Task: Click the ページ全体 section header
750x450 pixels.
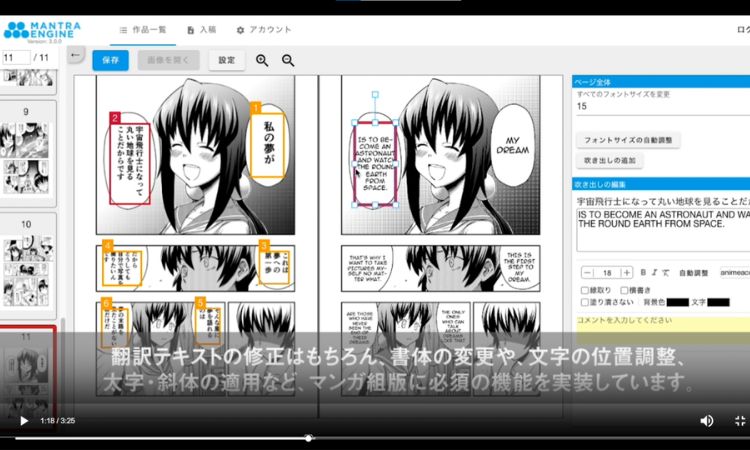Action: [x=661, y=82]
